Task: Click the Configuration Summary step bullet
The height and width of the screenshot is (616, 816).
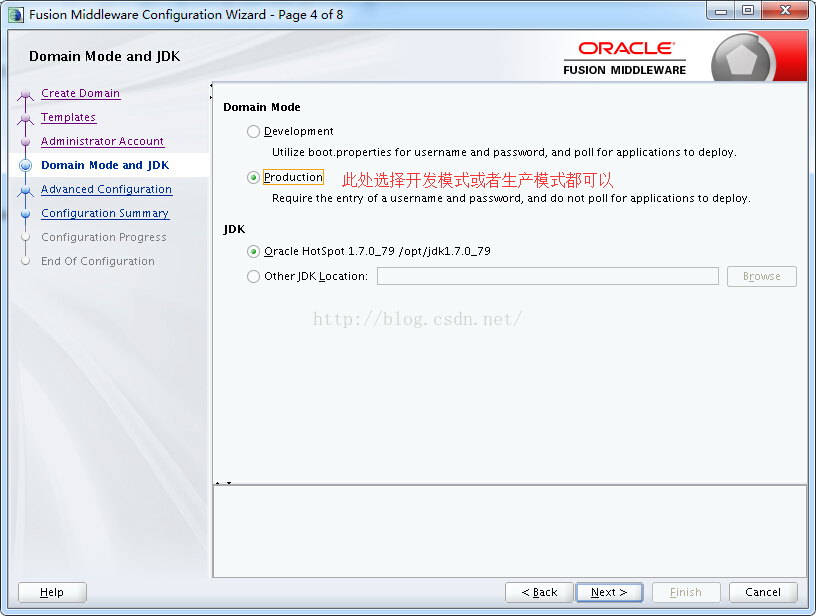Action: coord(26,213)
